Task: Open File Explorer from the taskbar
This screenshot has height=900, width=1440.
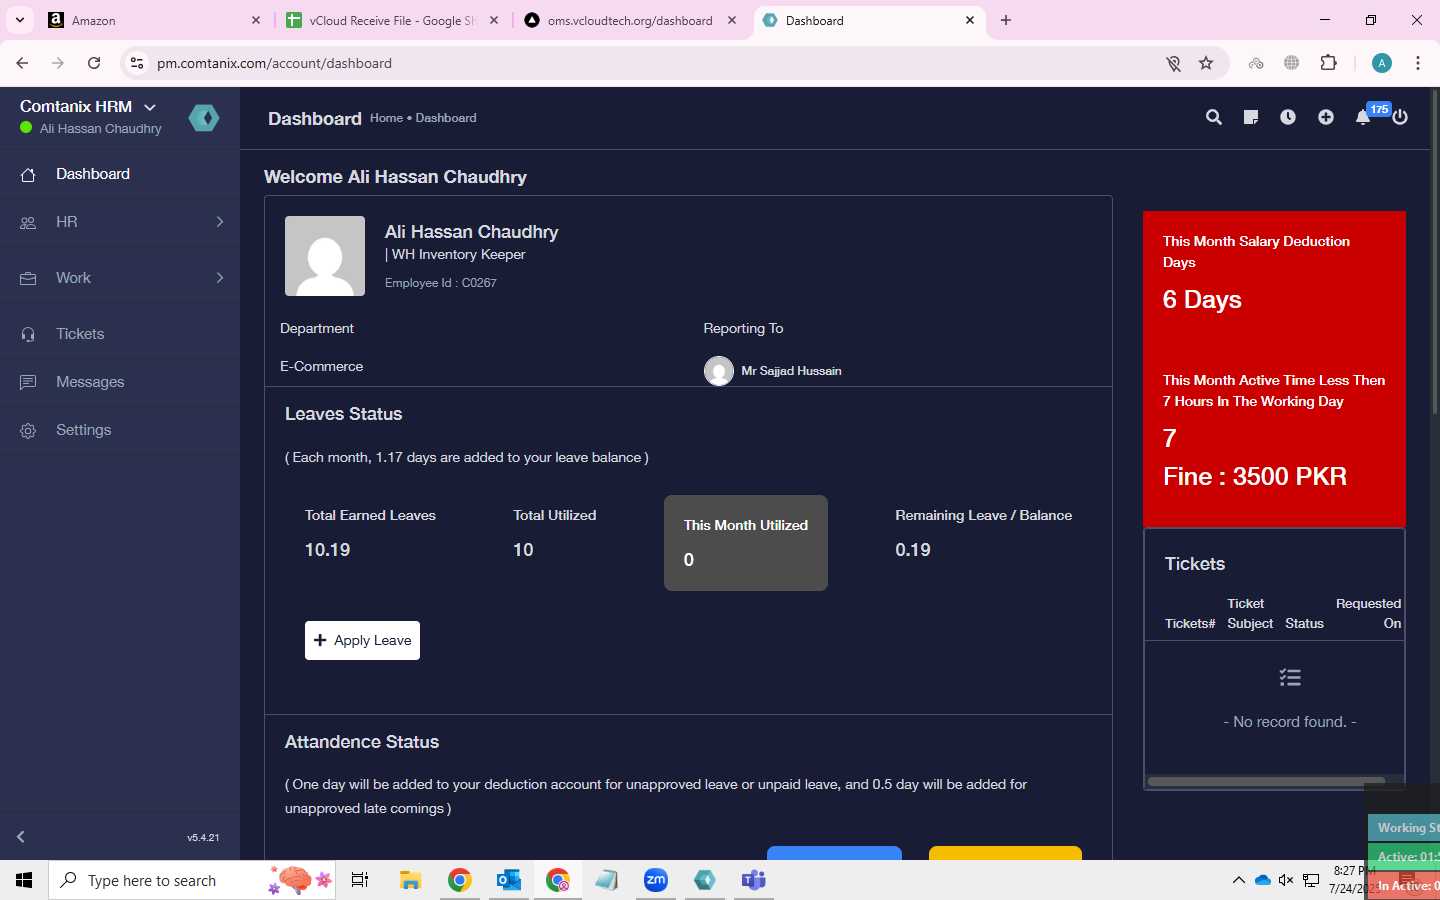Action: [411, 880]
